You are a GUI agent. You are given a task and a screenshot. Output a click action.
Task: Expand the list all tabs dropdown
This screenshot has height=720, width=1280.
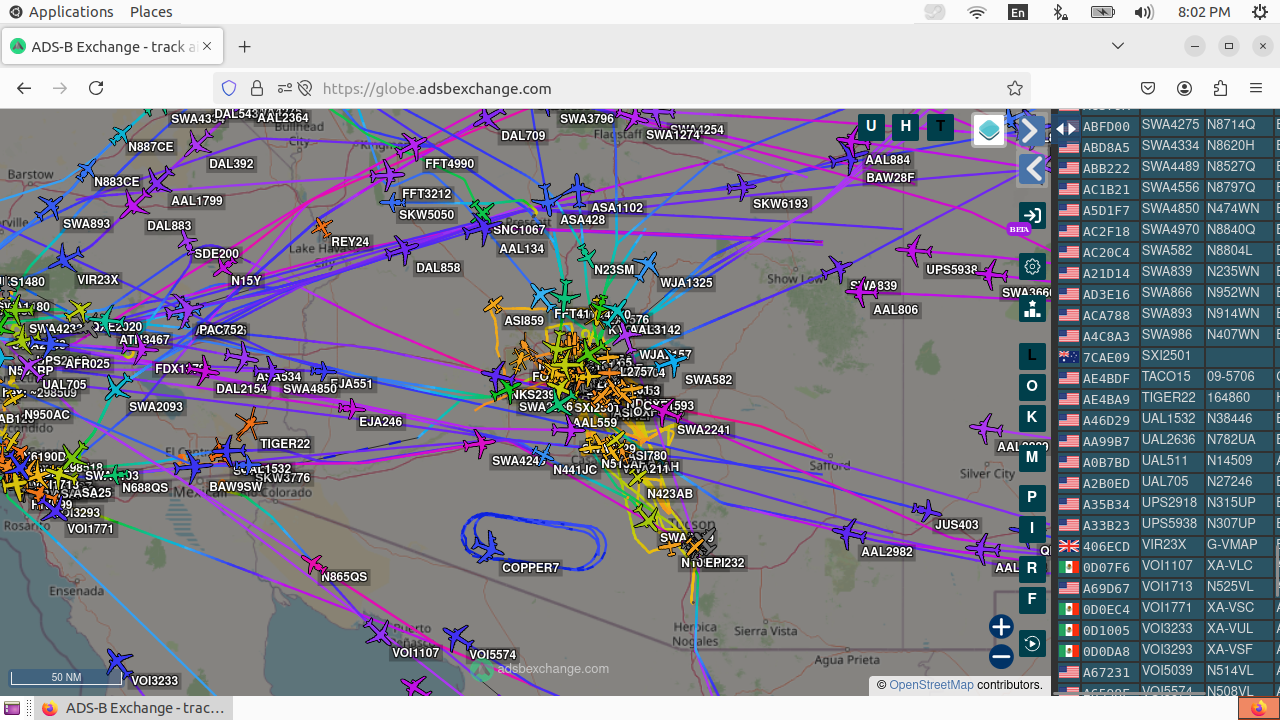pos(1118,46)
